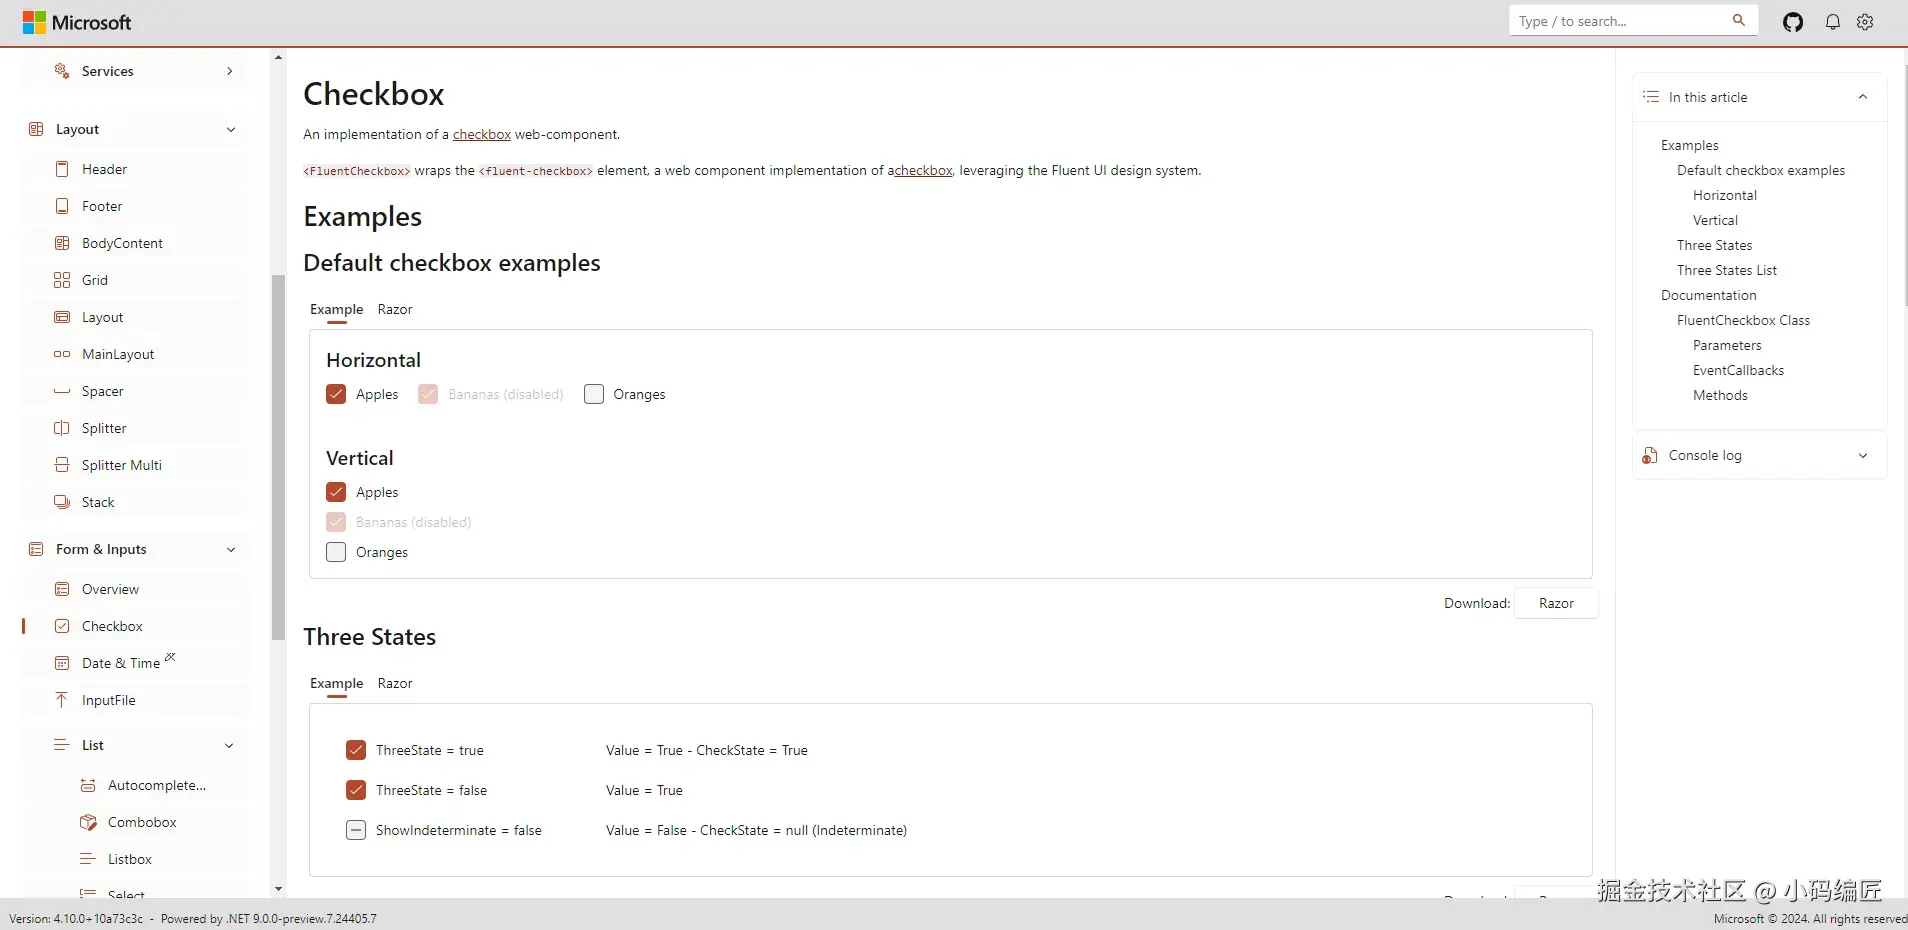
Task: Click the Console log icon
Action: coord(1650,455)
